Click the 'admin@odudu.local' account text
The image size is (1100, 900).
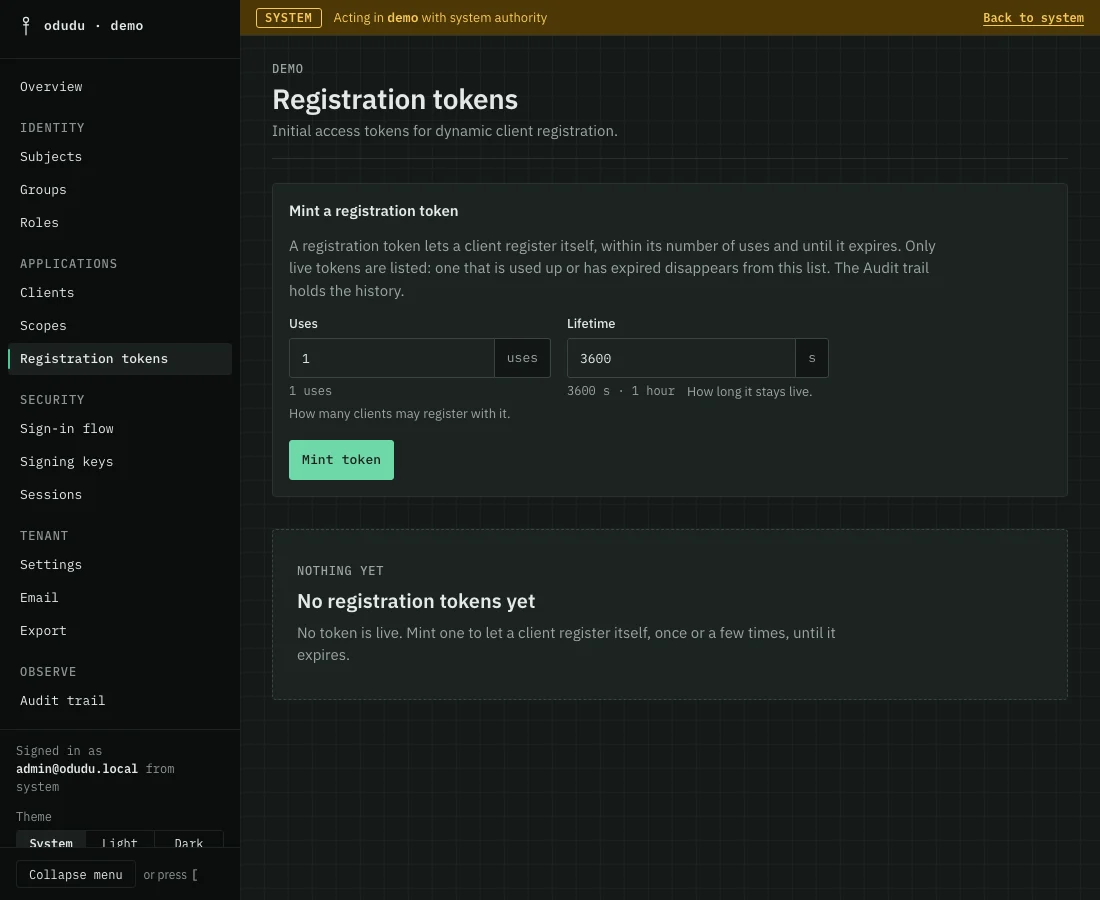77,769
